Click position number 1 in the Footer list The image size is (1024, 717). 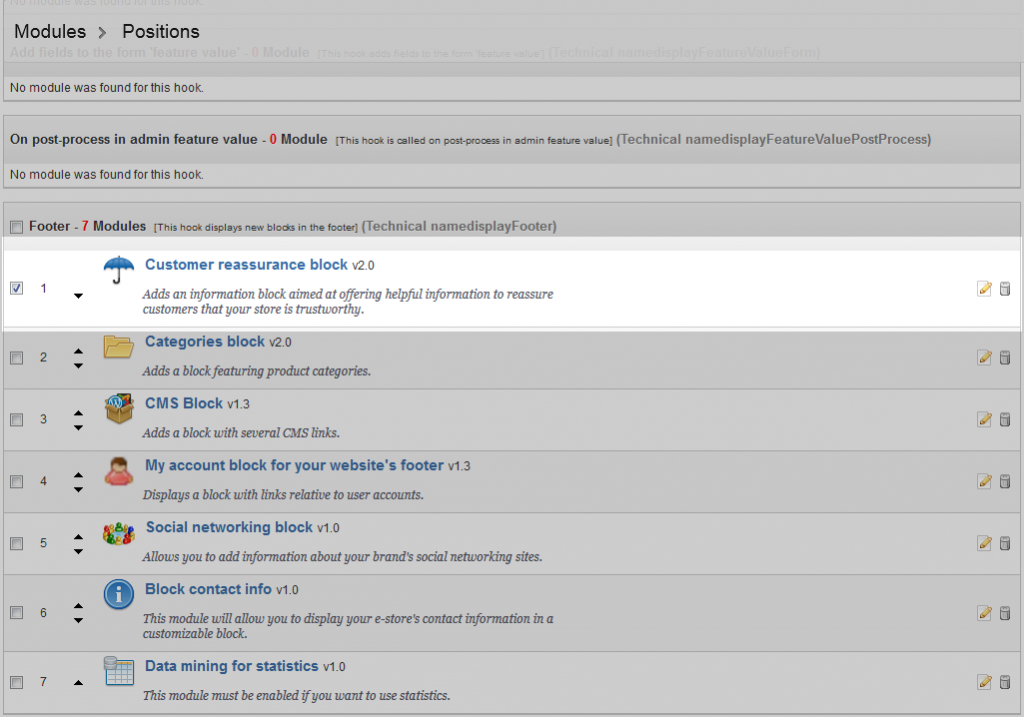pyautogui.click(x=43, y=288)
